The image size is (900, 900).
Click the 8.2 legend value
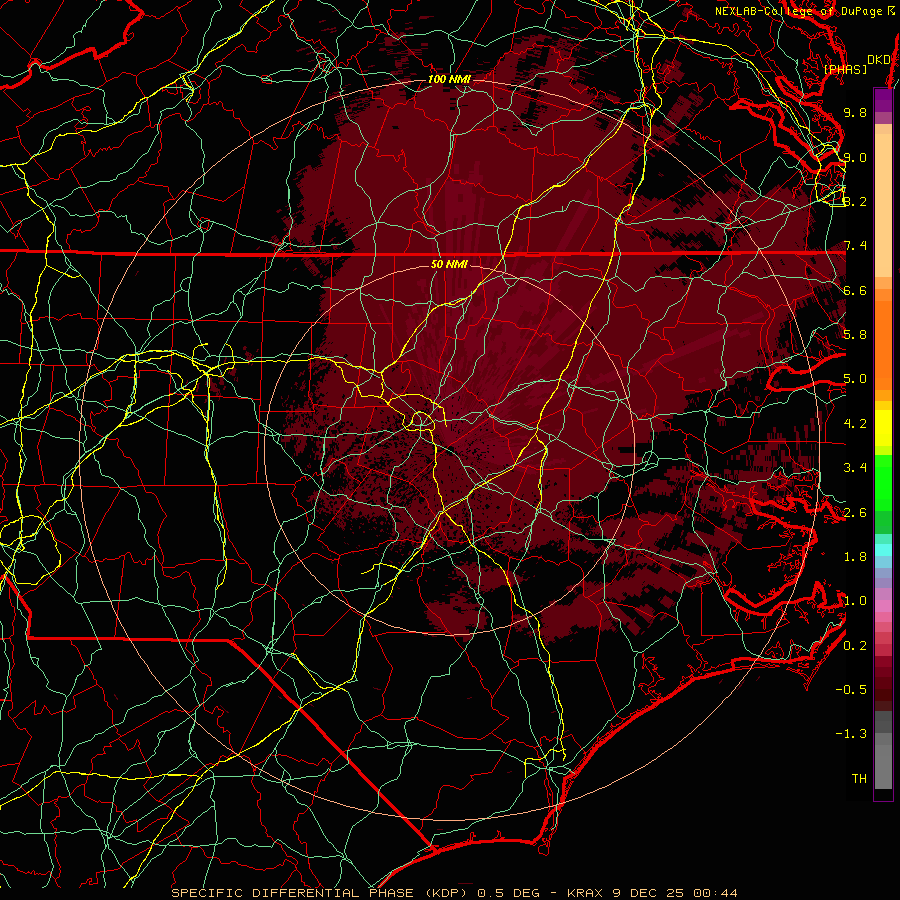(855, 201)
